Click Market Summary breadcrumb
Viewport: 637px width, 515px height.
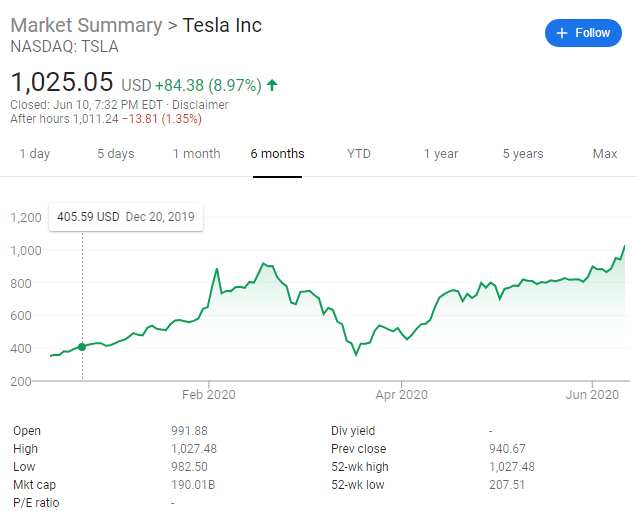coord(86,25)
